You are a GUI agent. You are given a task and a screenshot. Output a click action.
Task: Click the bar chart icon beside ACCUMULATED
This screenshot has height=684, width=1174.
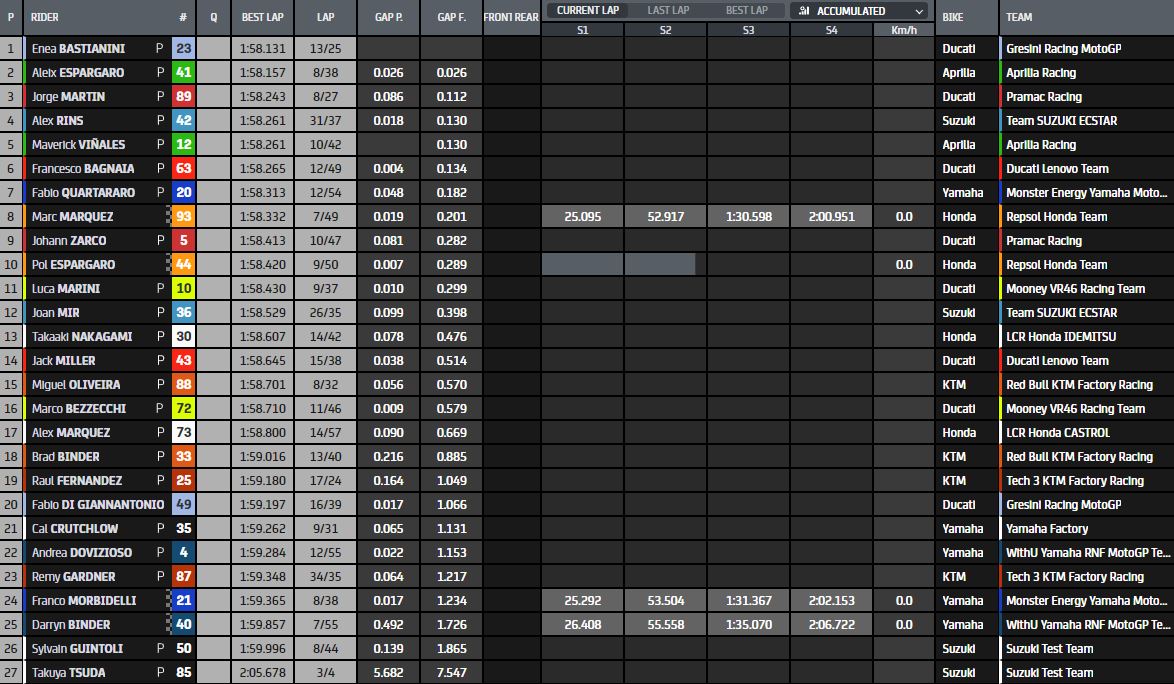(803, 10)
